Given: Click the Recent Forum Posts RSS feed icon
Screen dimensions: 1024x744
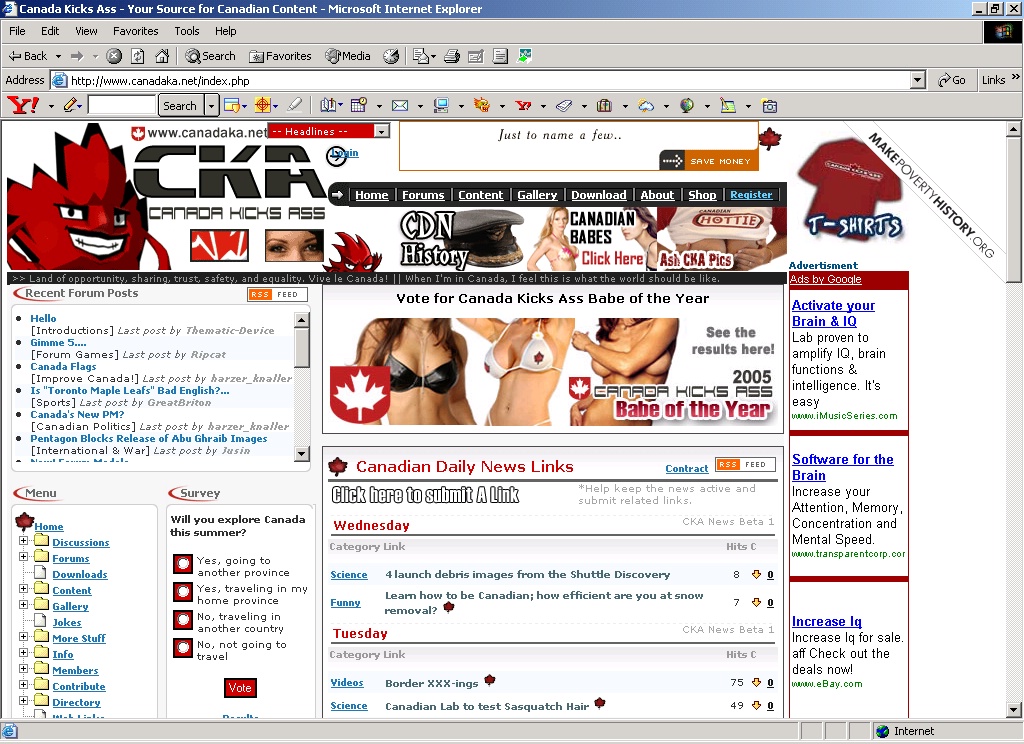Looking at the screenshot, I should [278, 295].
